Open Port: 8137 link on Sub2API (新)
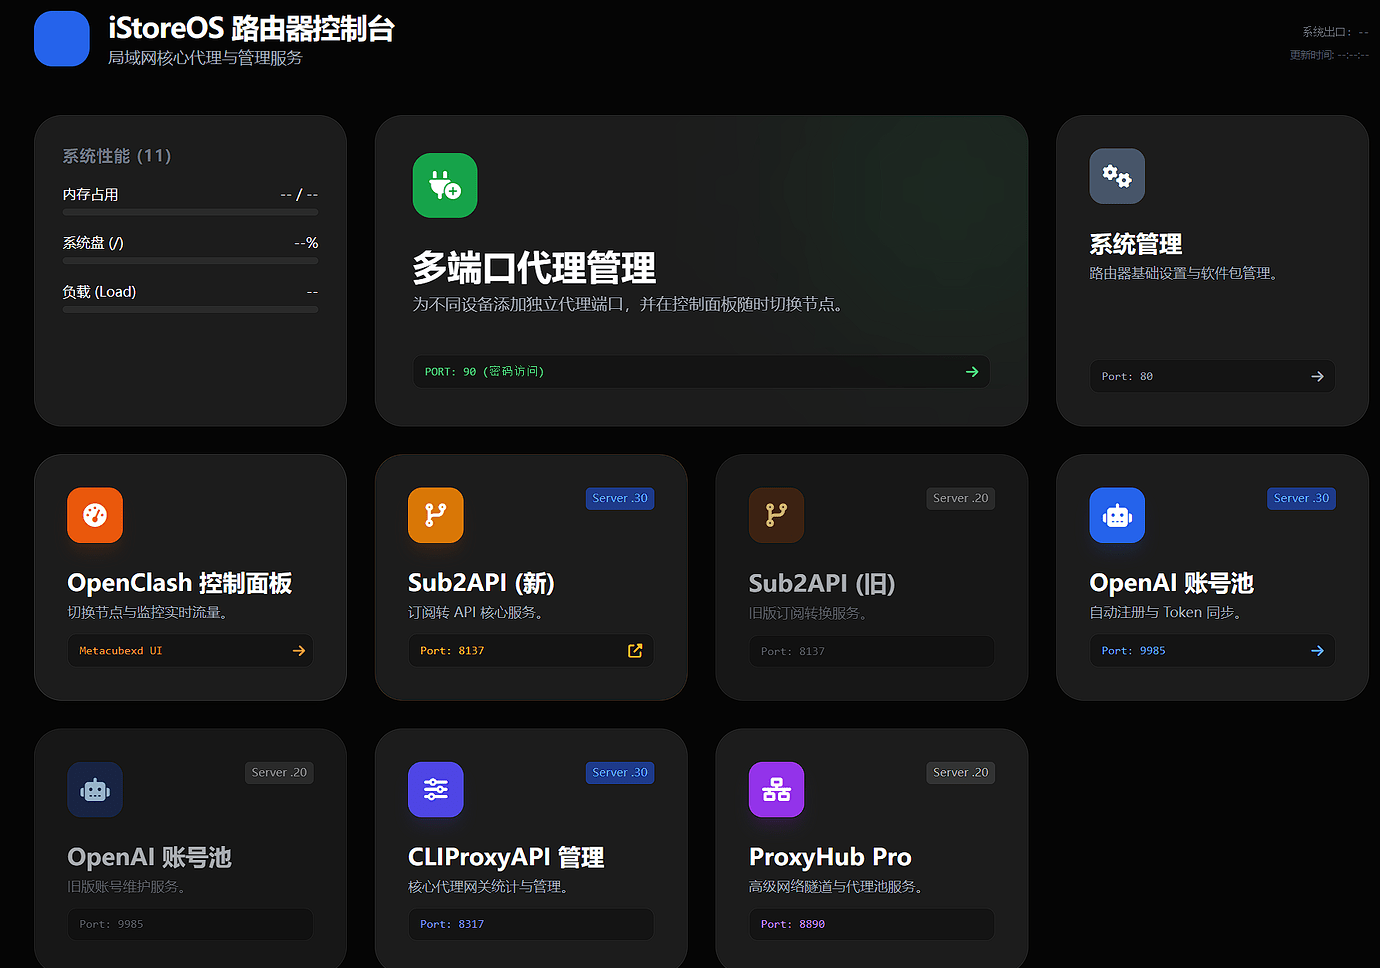Image resolution: width=1380 pixels, height=968 pixels. pyautogui.click(x=531, y=650)
